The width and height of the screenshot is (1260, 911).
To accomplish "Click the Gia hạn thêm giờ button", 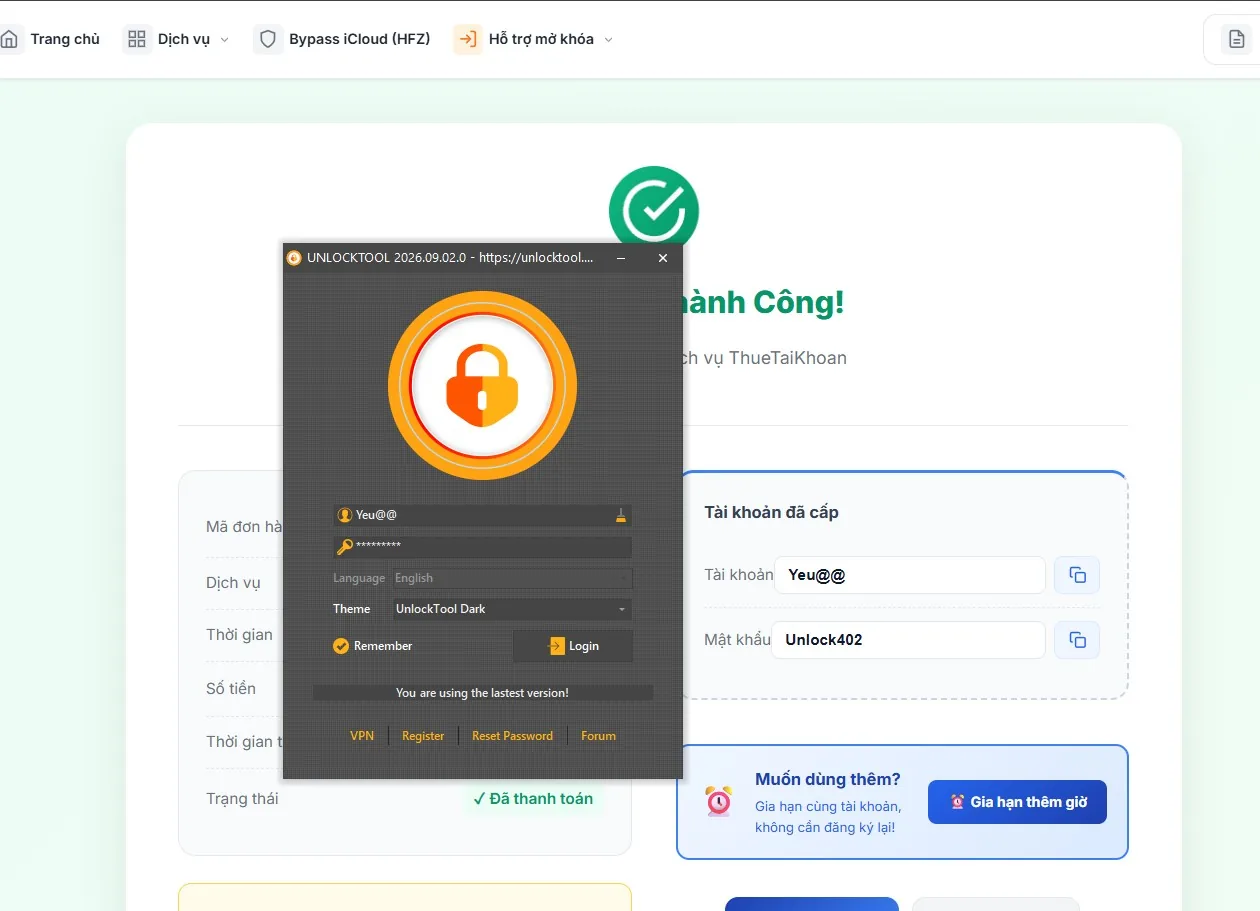I will [1017, 802].
